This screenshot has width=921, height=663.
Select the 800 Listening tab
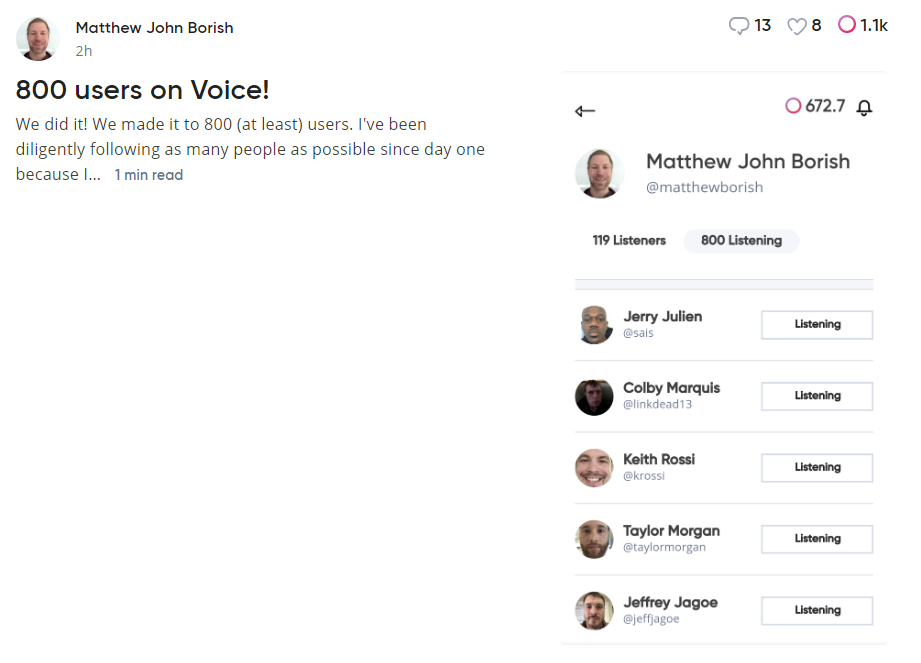(741, 240)
